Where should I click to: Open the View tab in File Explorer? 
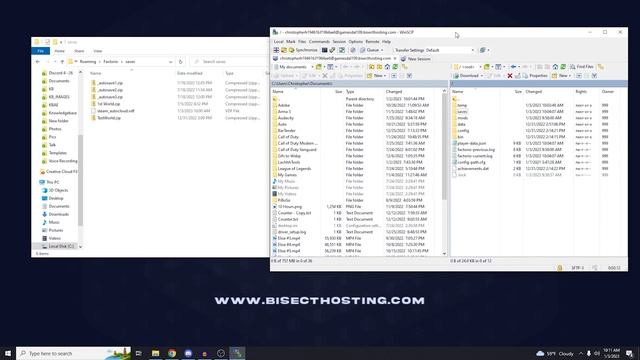pyautogui.click(x=98, y=51)
